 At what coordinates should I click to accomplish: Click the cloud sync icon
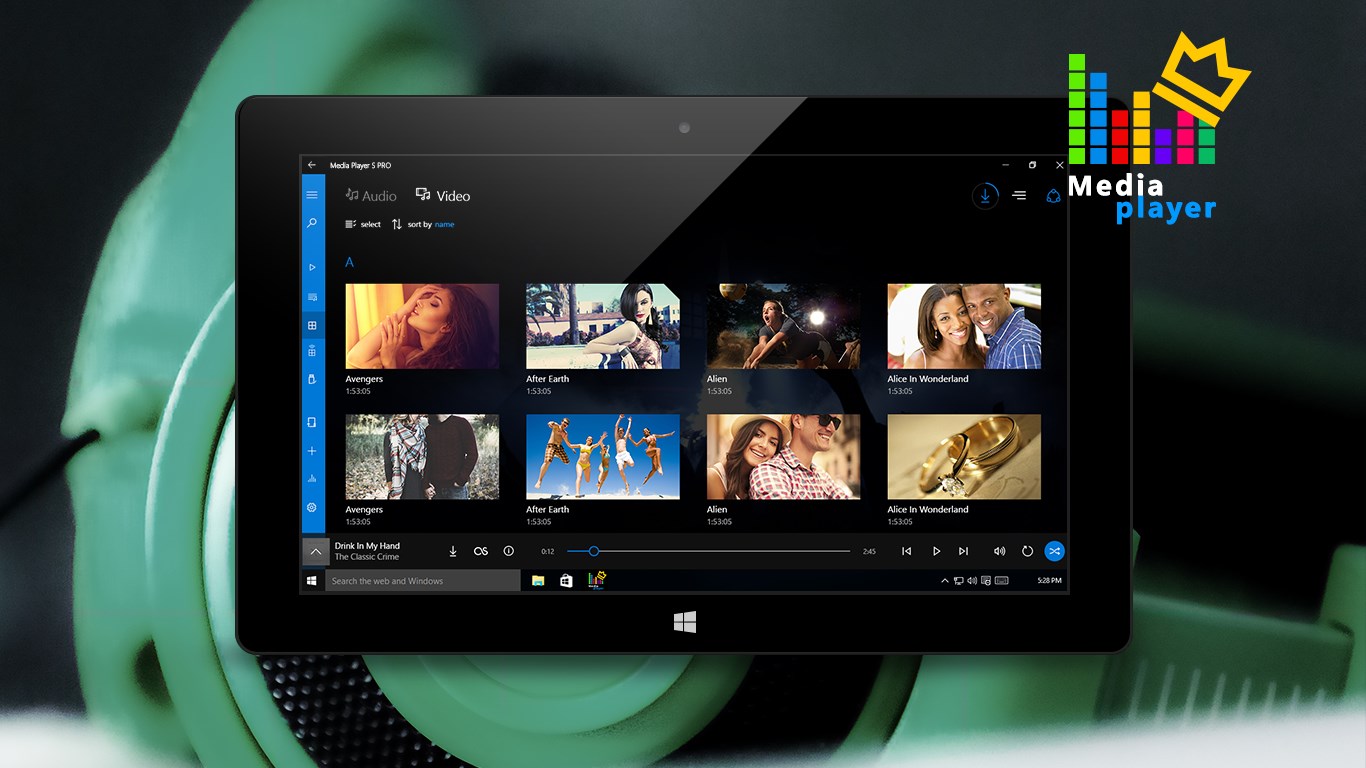pyautogui.click(x=1053, y=195)
